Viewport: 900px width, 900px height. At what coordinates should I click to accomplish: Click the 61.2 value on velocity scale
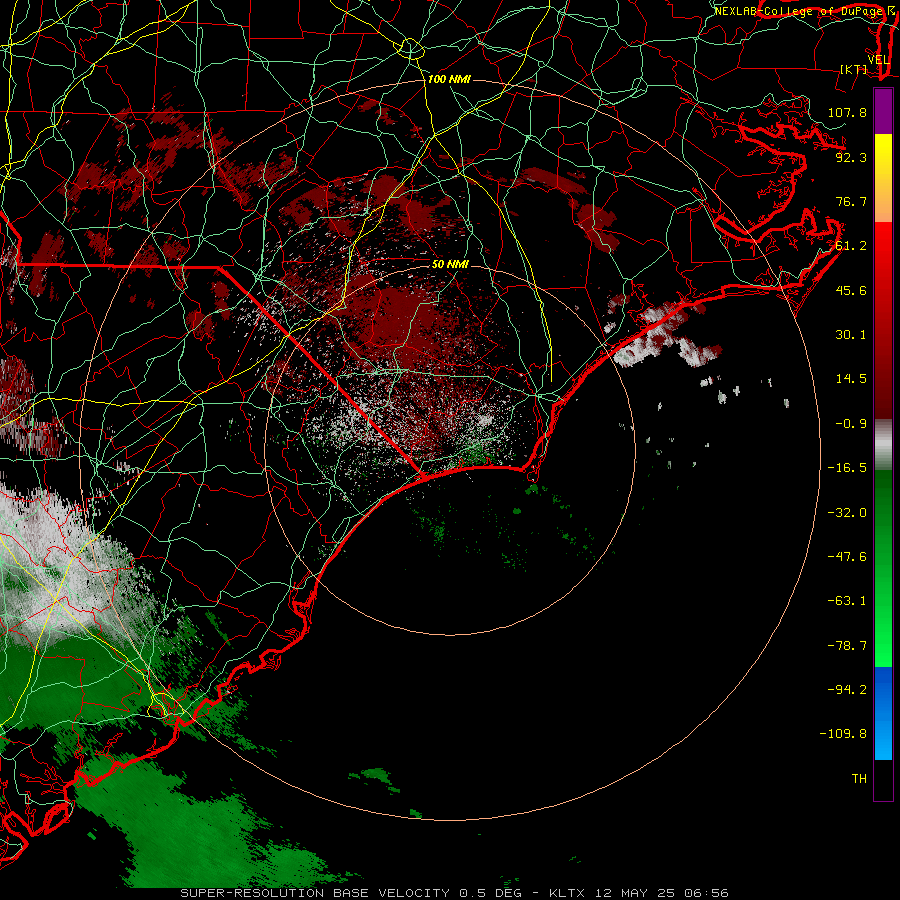pyautogui.click(x=851, y=245)
